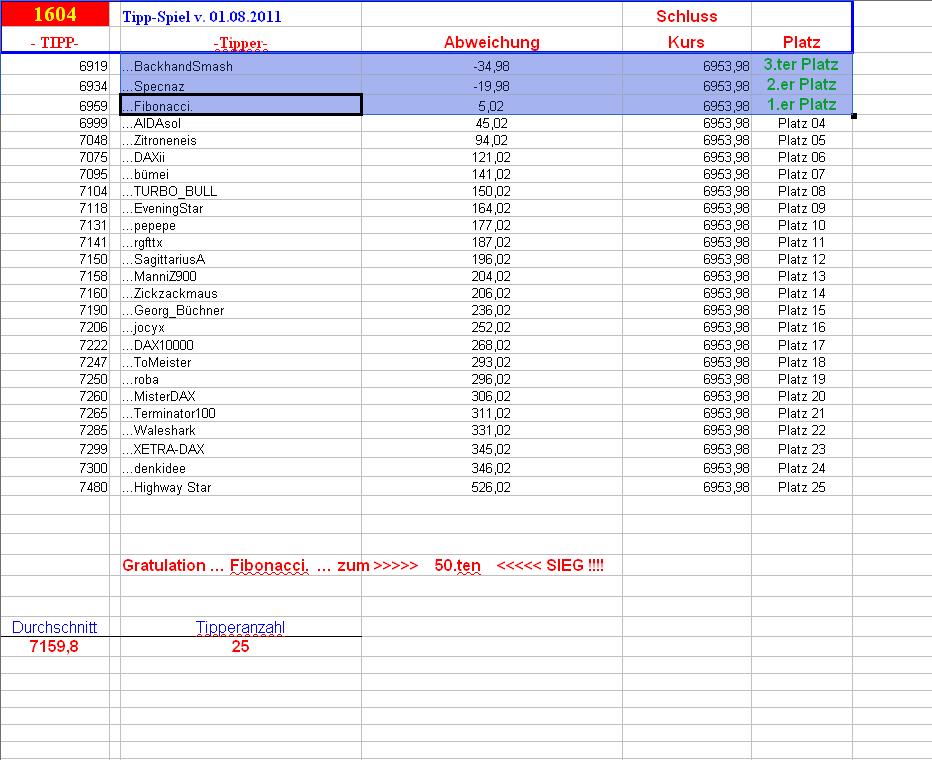Select the jocyx tipper cell
Screen dimensions: 932x760
pyautogui.click(x=241, y=327)
